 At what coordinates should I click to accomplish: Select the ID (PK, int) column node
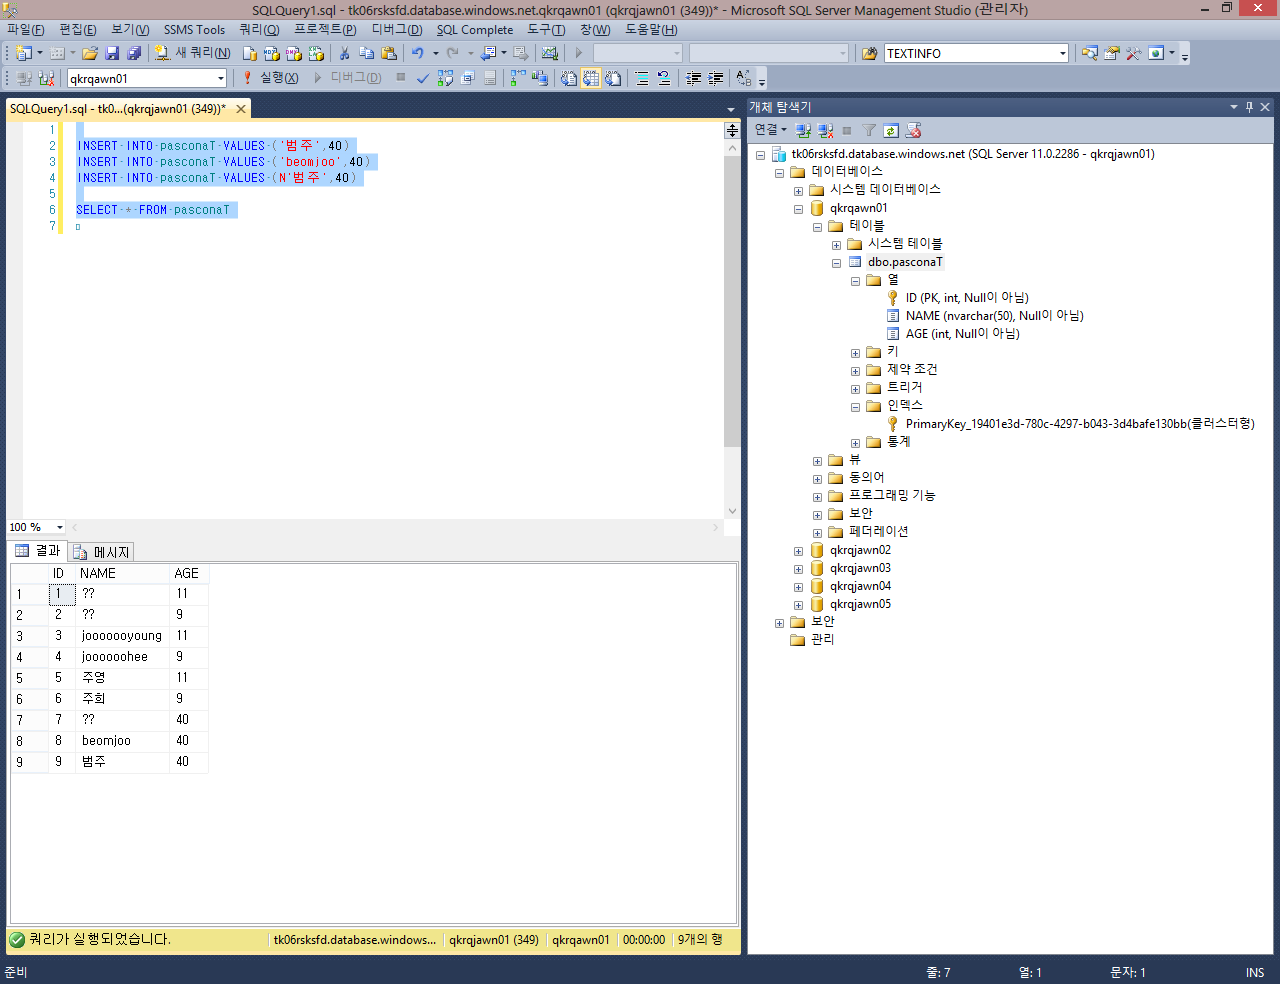point(967,298)
